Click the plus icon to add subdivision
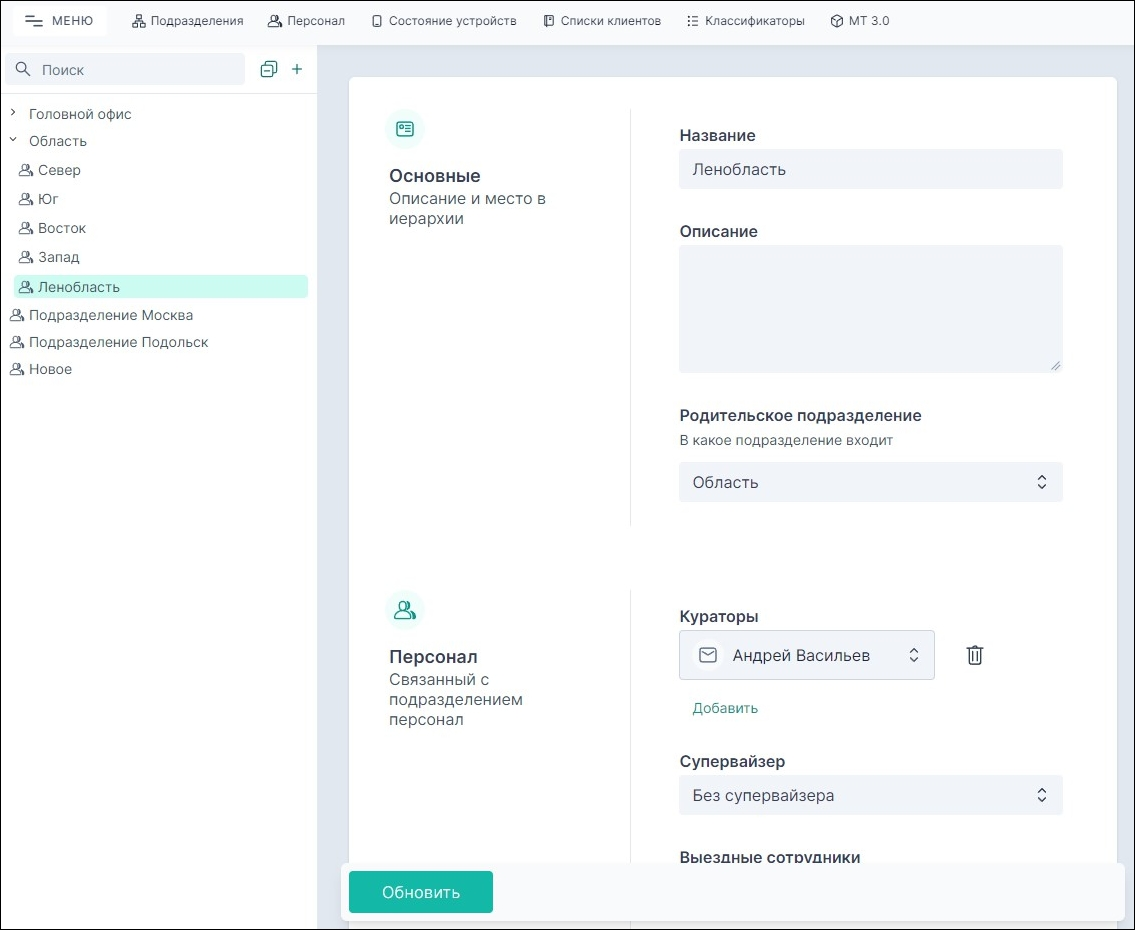The width and height of the screenshot is (1135, 930). (x=296, y=69)
